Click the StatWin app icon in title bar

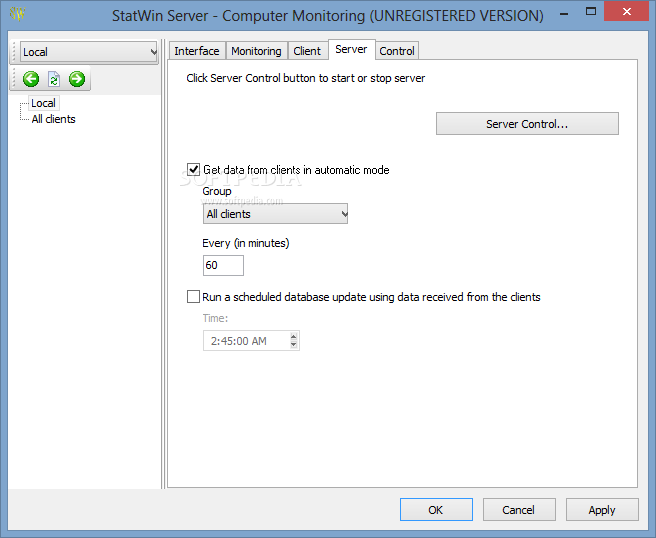(17, 14)
